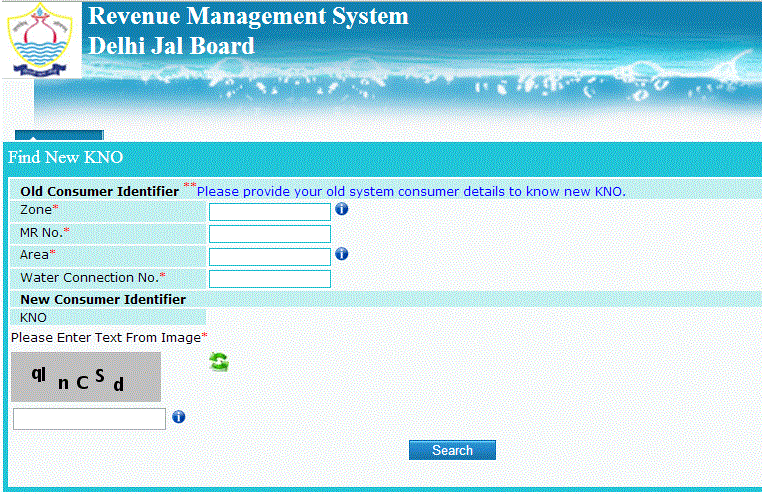Screen dimensions: 762x494
Task: Focus the Area input field
Action: pyautogui.click(x=270, y=256)
